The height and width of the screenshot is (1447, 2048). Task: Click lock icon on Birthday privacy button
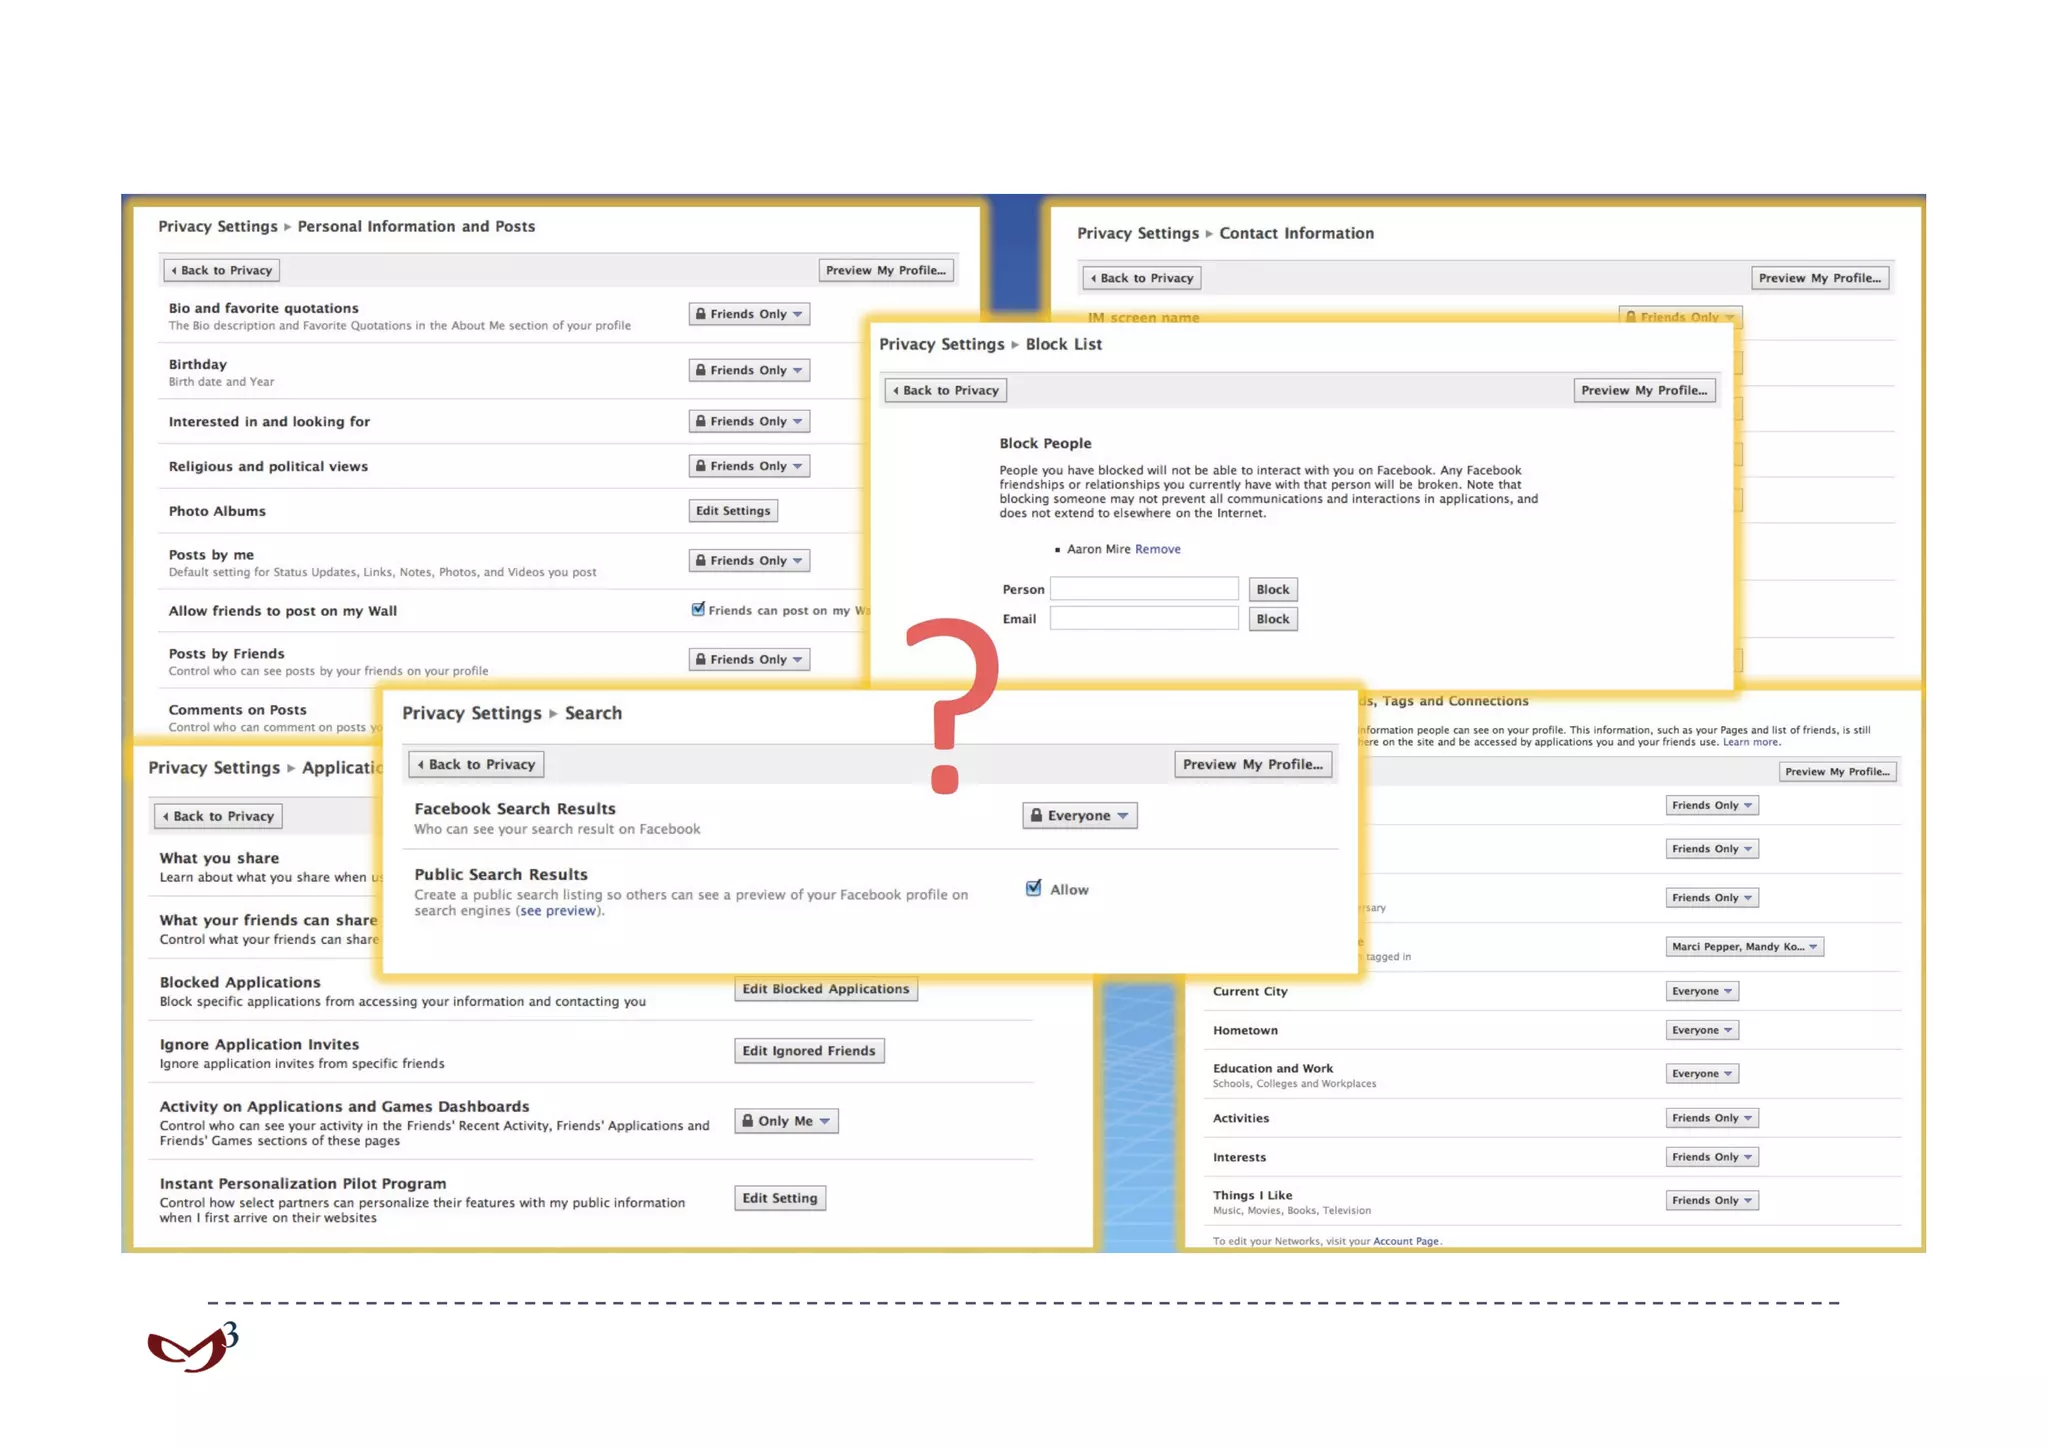701,370
